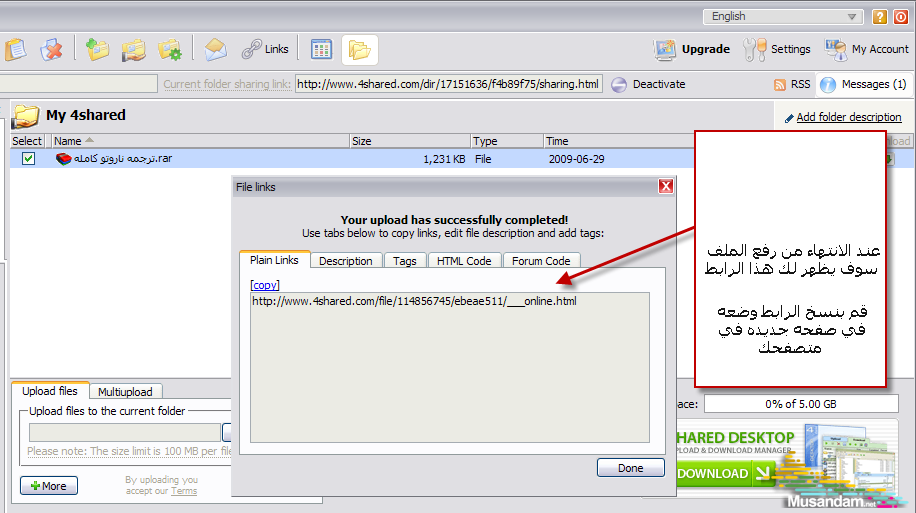Click the orange help question mark icon

pos(880,17)
